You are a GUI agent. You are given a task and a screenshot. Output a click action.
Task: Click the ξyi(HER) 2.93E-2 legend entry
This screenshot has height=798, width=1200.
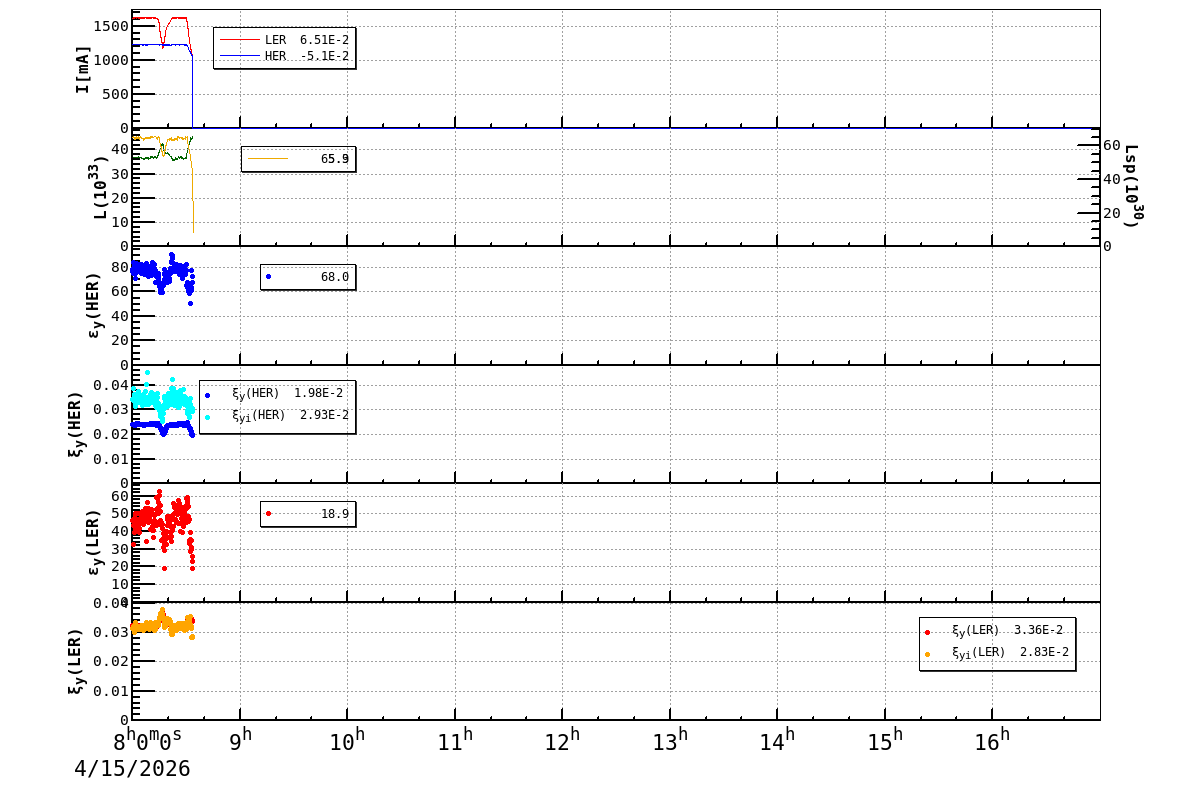pyautogui.click(x=277, y=415)
